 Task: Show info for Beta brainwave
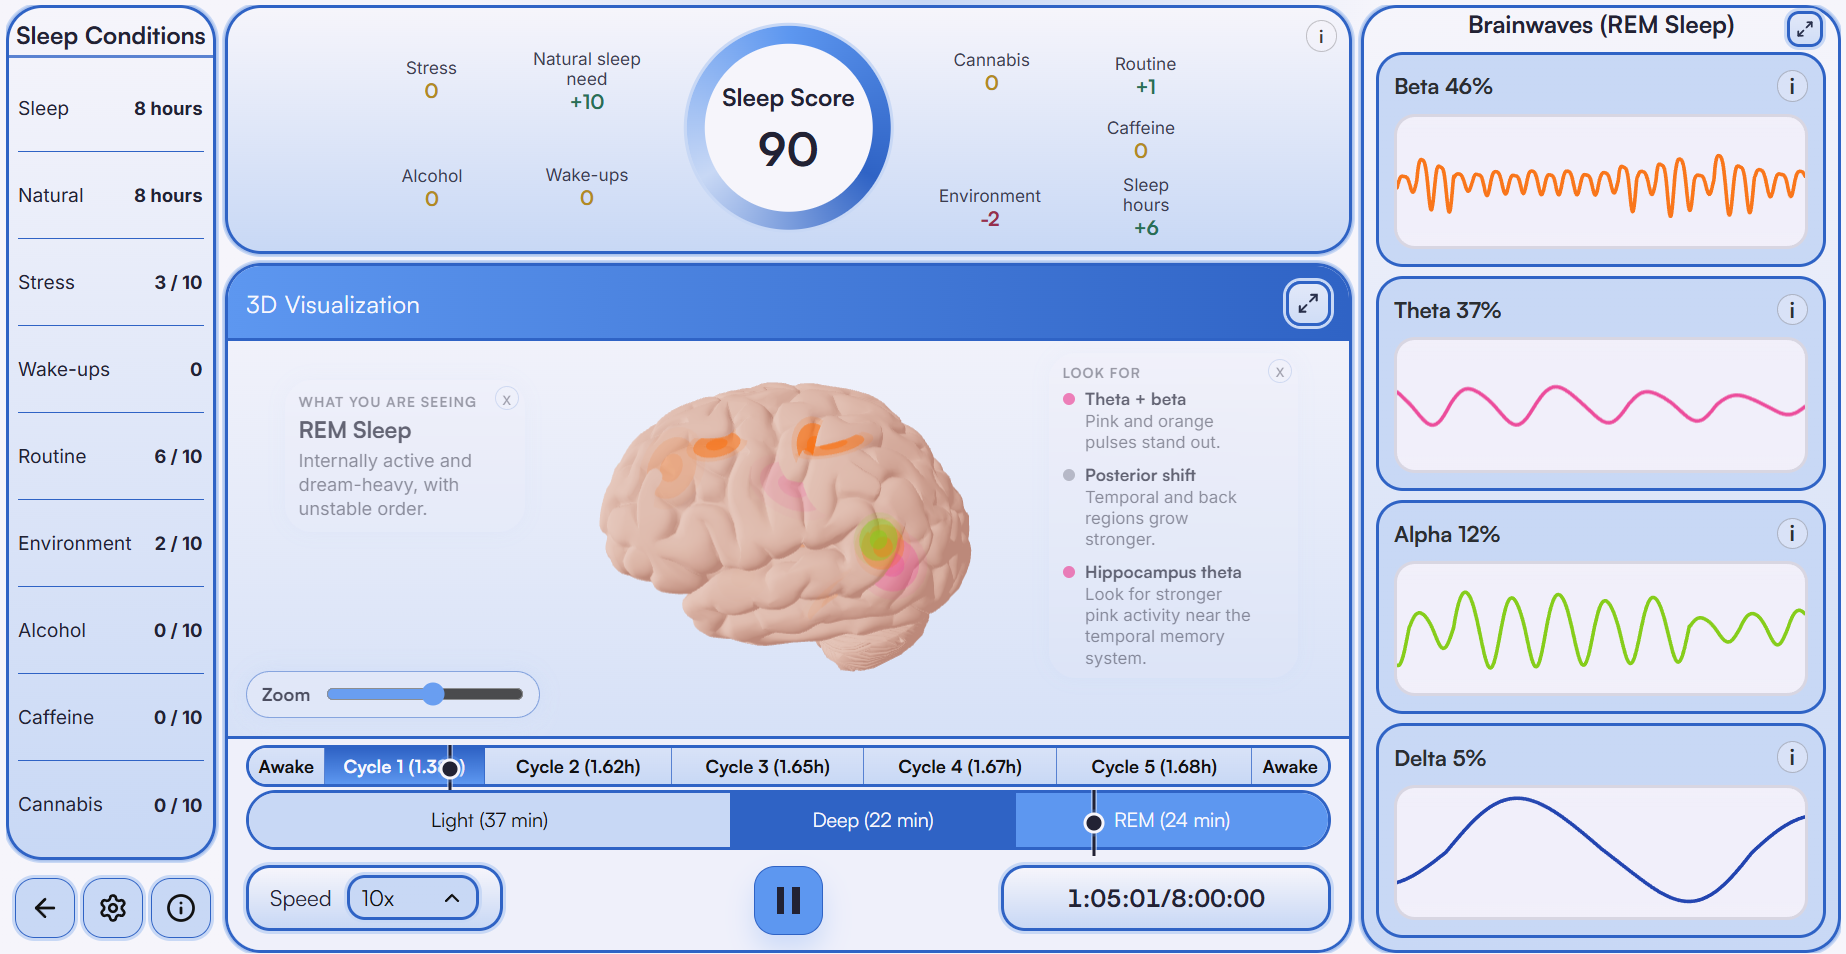pyautogui.click(x=1791, y=86)
